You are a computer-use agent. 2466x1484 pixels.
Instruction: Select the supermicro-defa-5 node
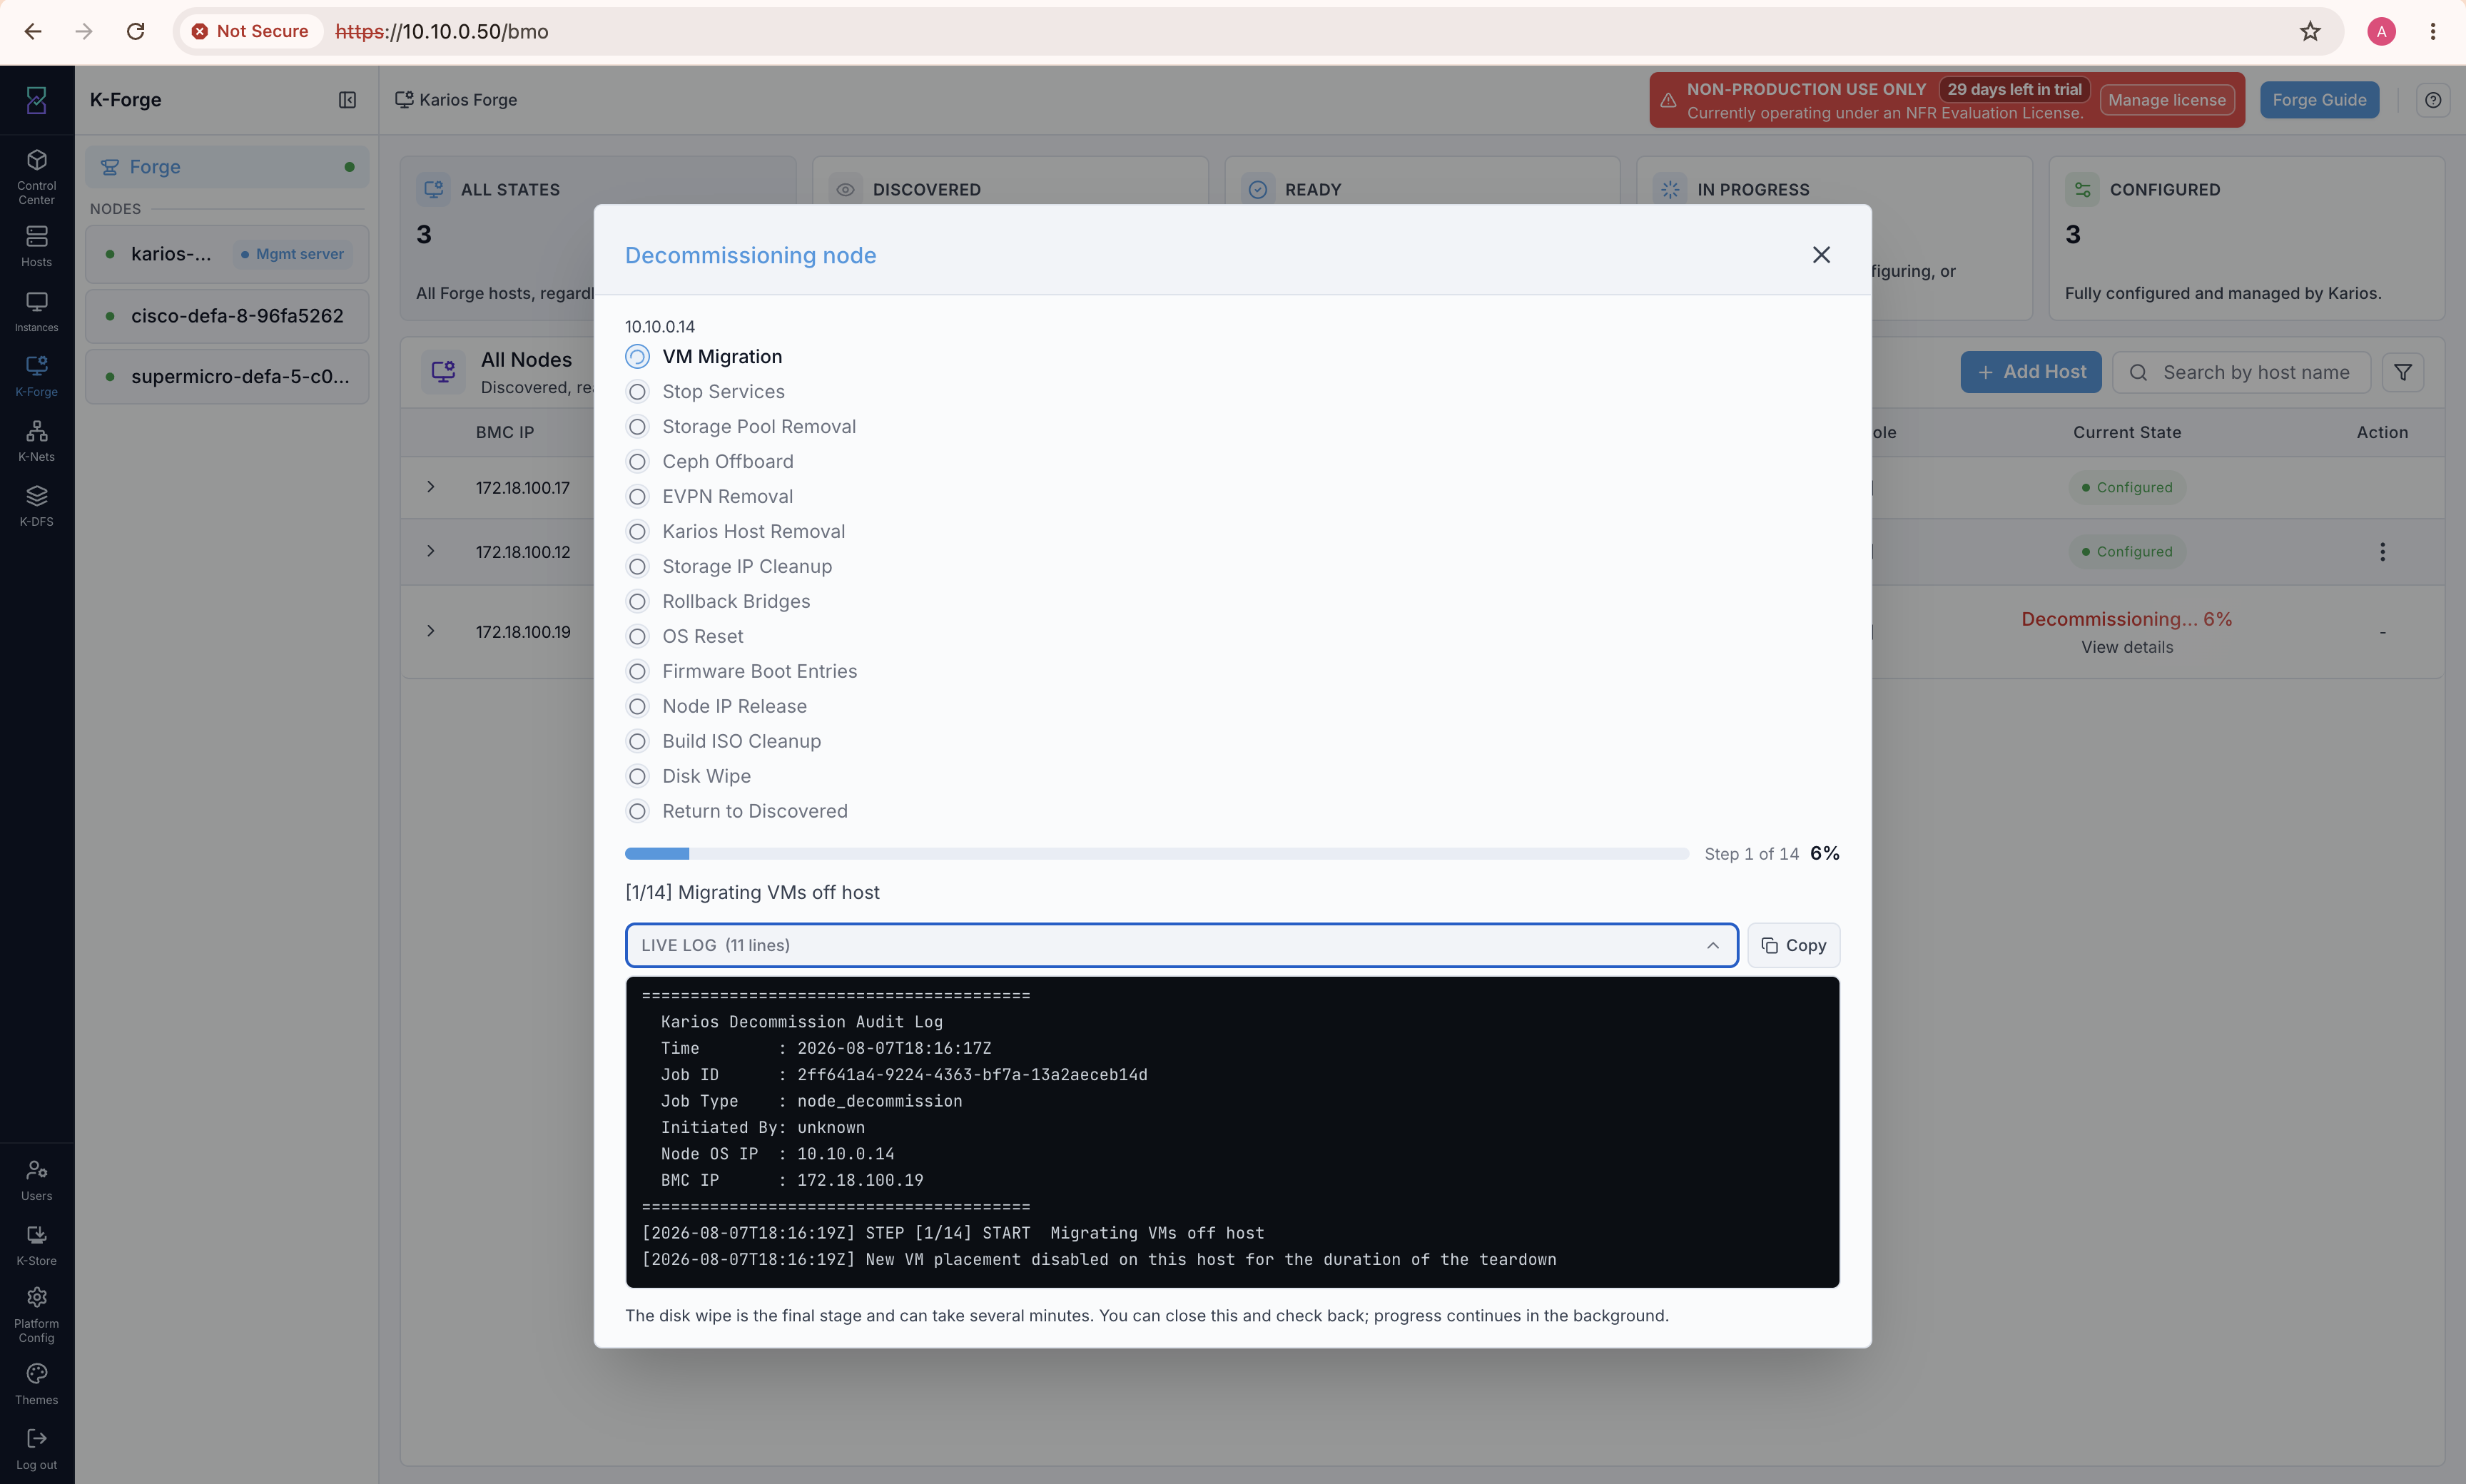pyautogui.click(x=227, y=377)
